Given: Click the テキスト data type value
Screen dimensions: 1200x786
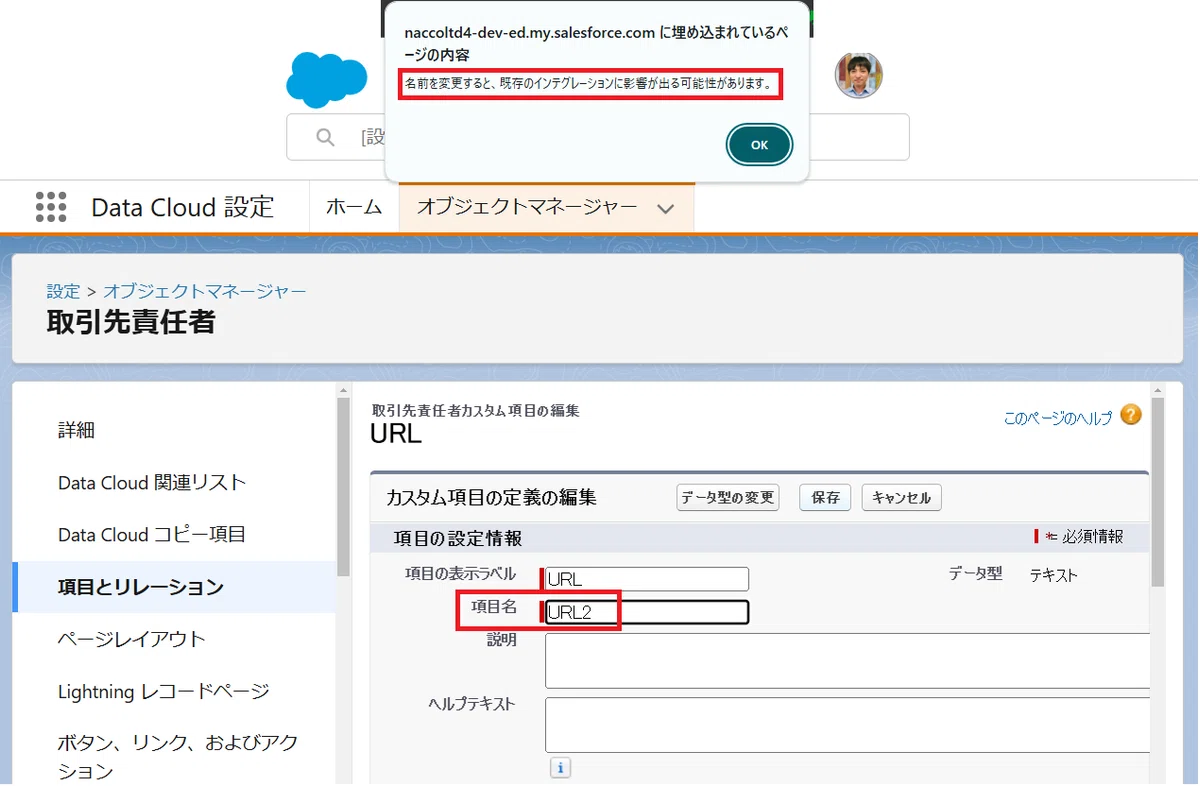Looking at the screenshot, I should 1054,575.
